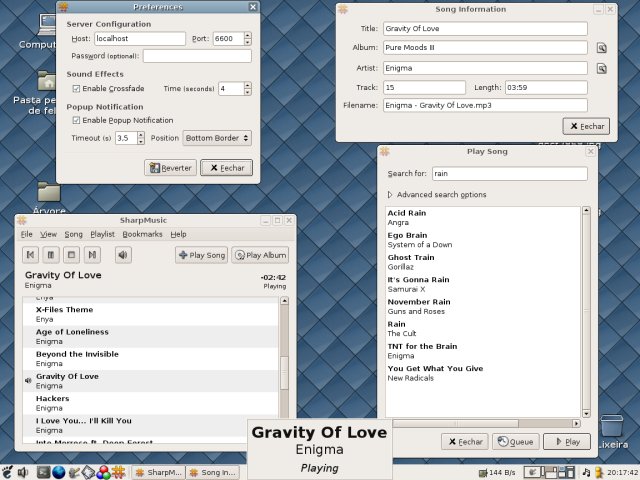Toggle the Enable Crossfade checkbox
The width and height of the screenshot is (640, 480).
[x=76, y=89]
